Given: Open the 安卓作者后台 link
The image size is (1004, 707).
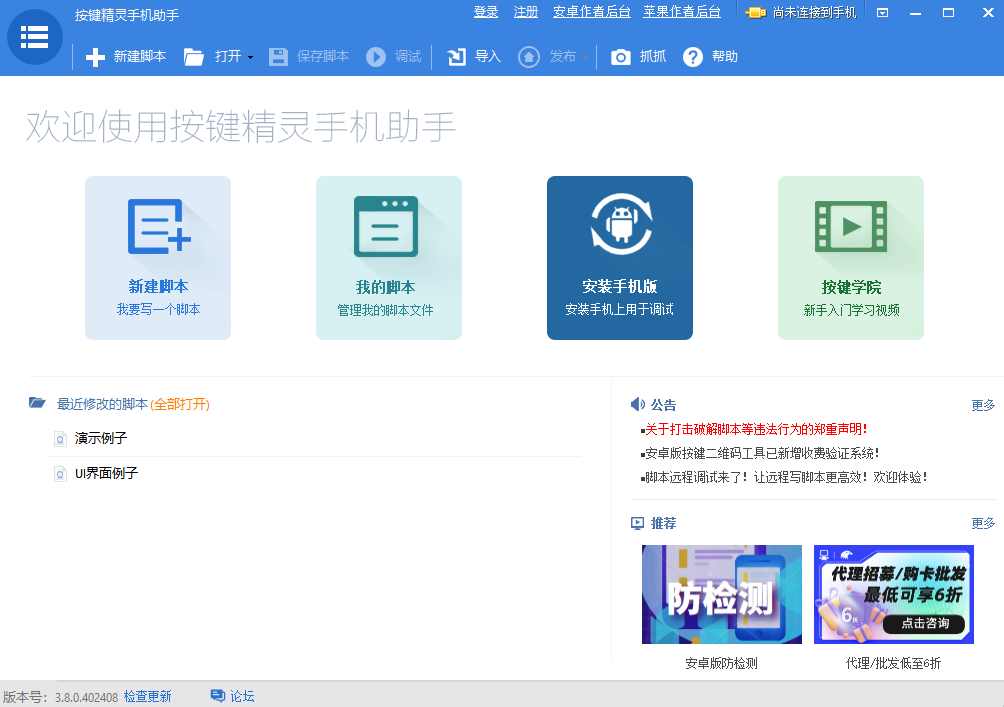Looking at the screenshot, I should pos(591,13).
